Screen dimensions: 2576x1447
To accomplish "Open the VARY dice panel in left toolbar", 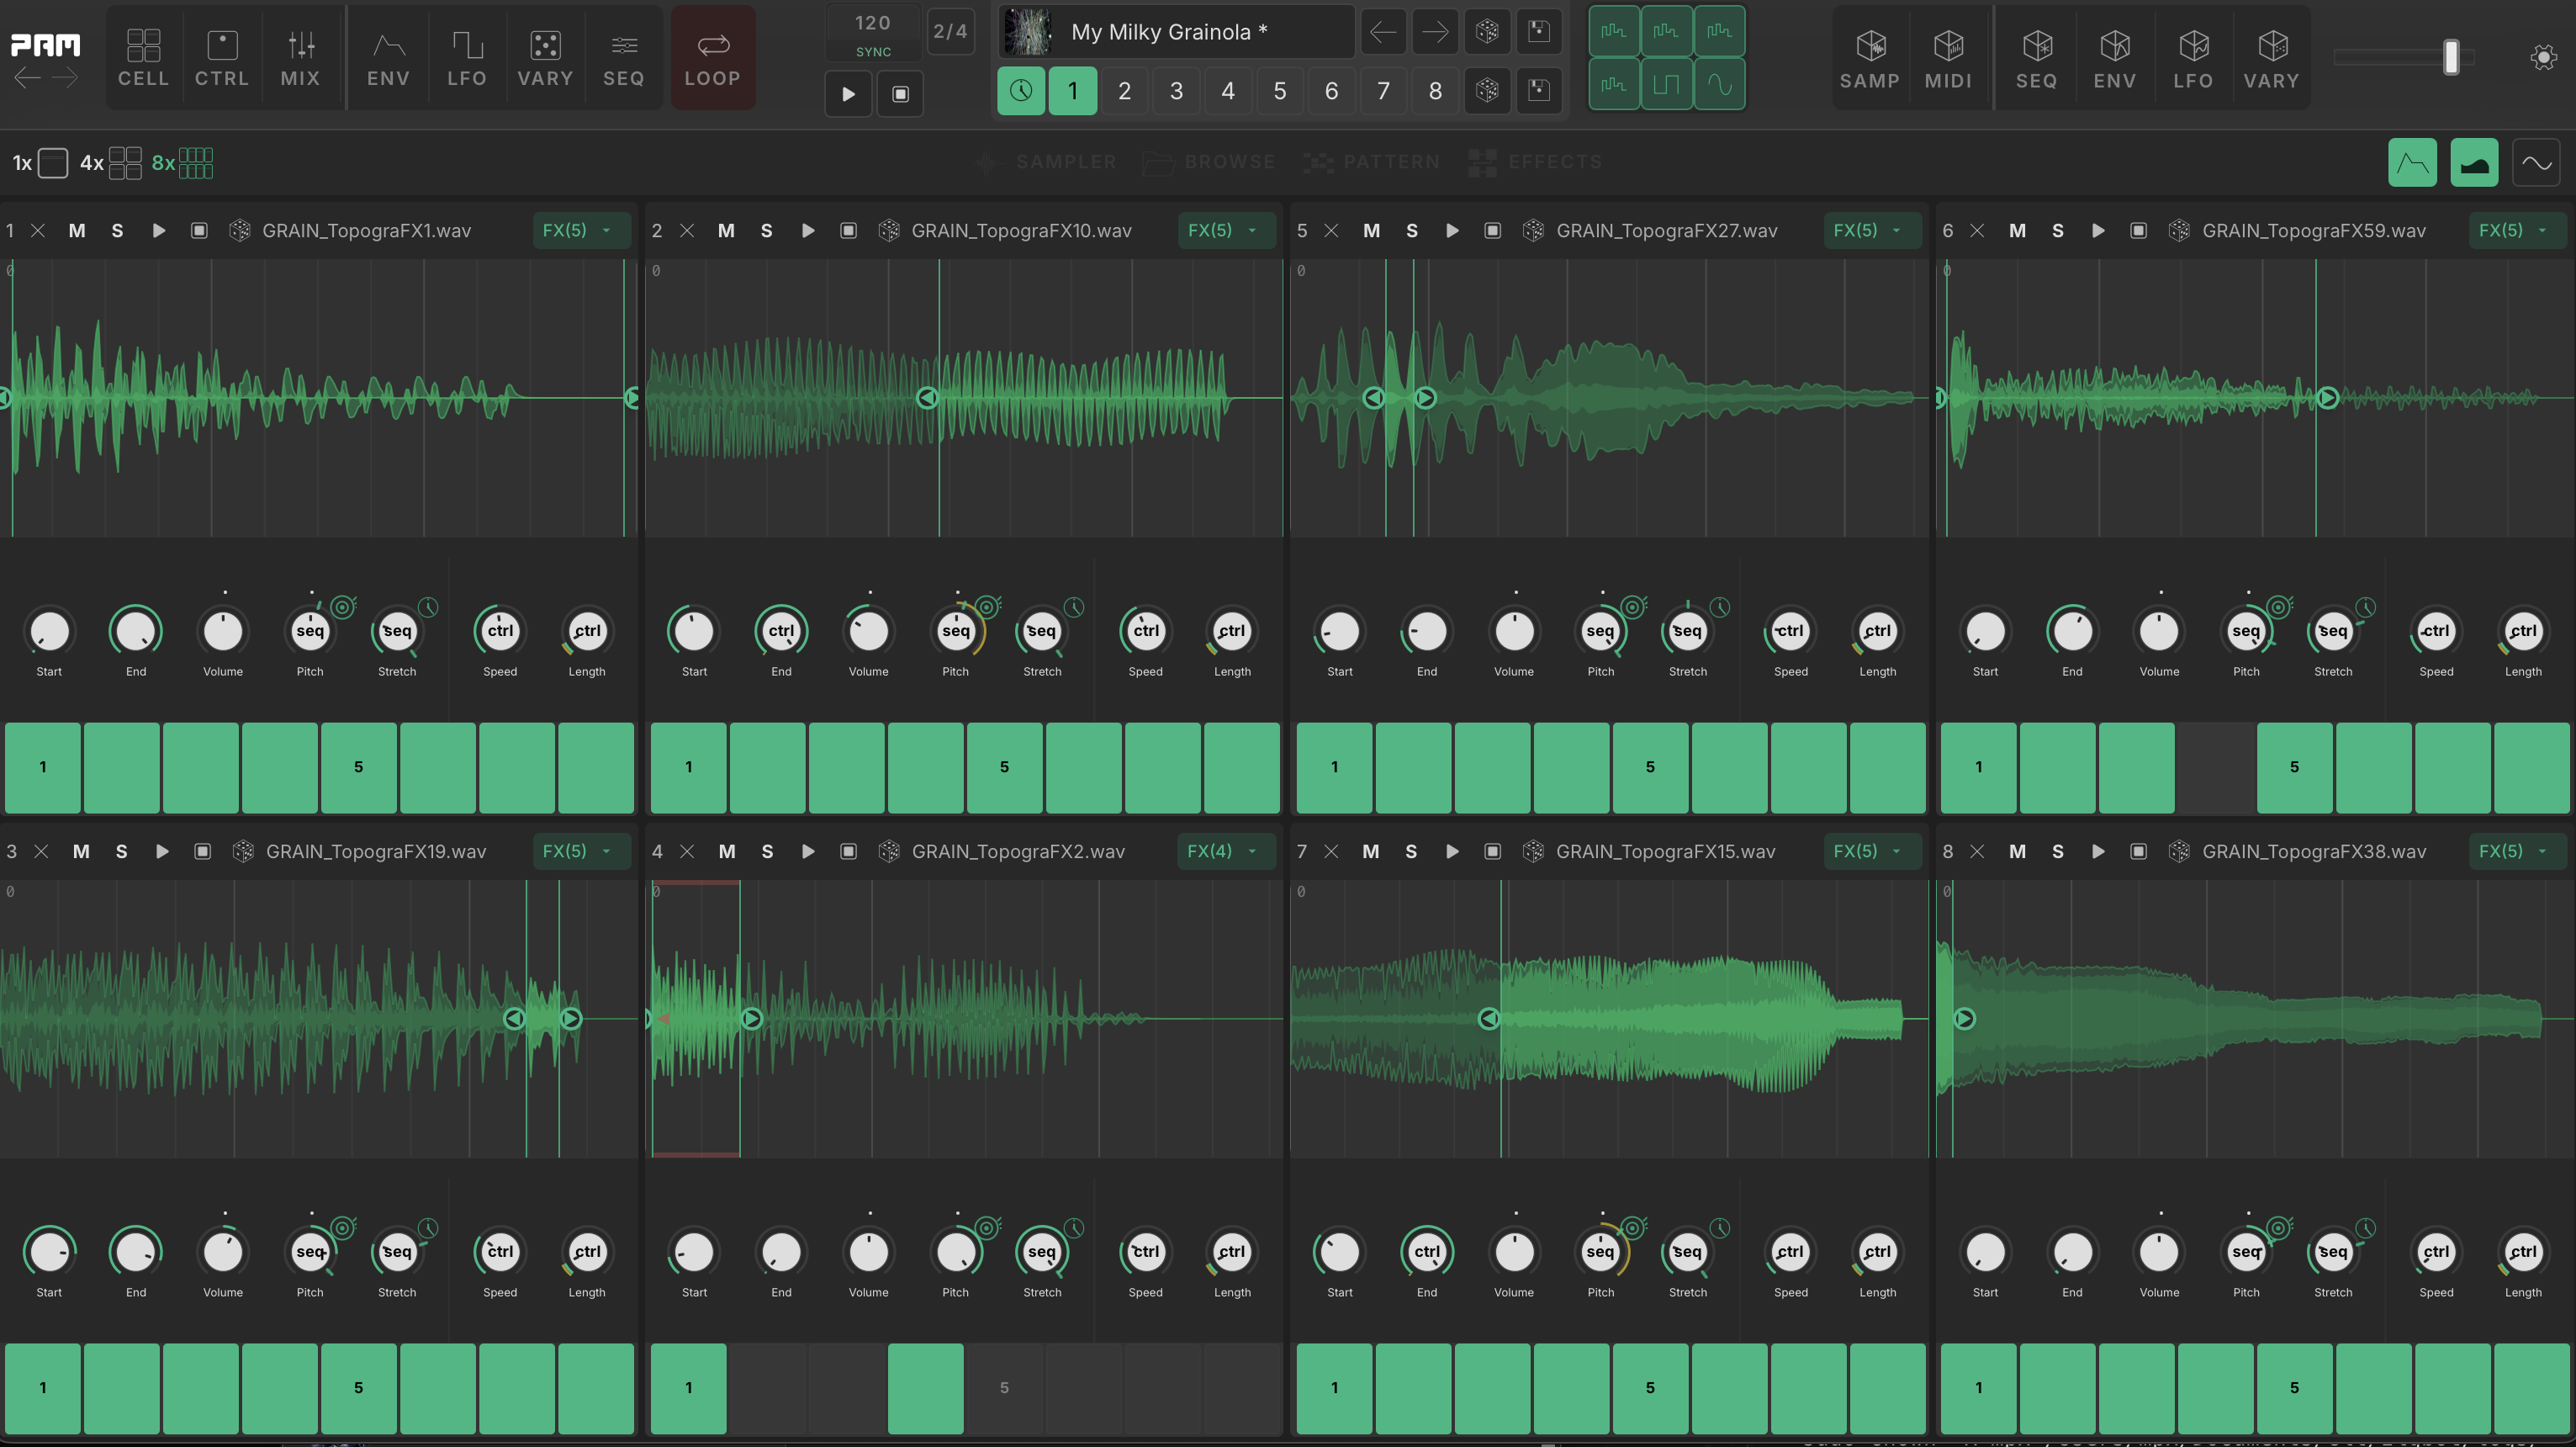I will coord(544,57).
